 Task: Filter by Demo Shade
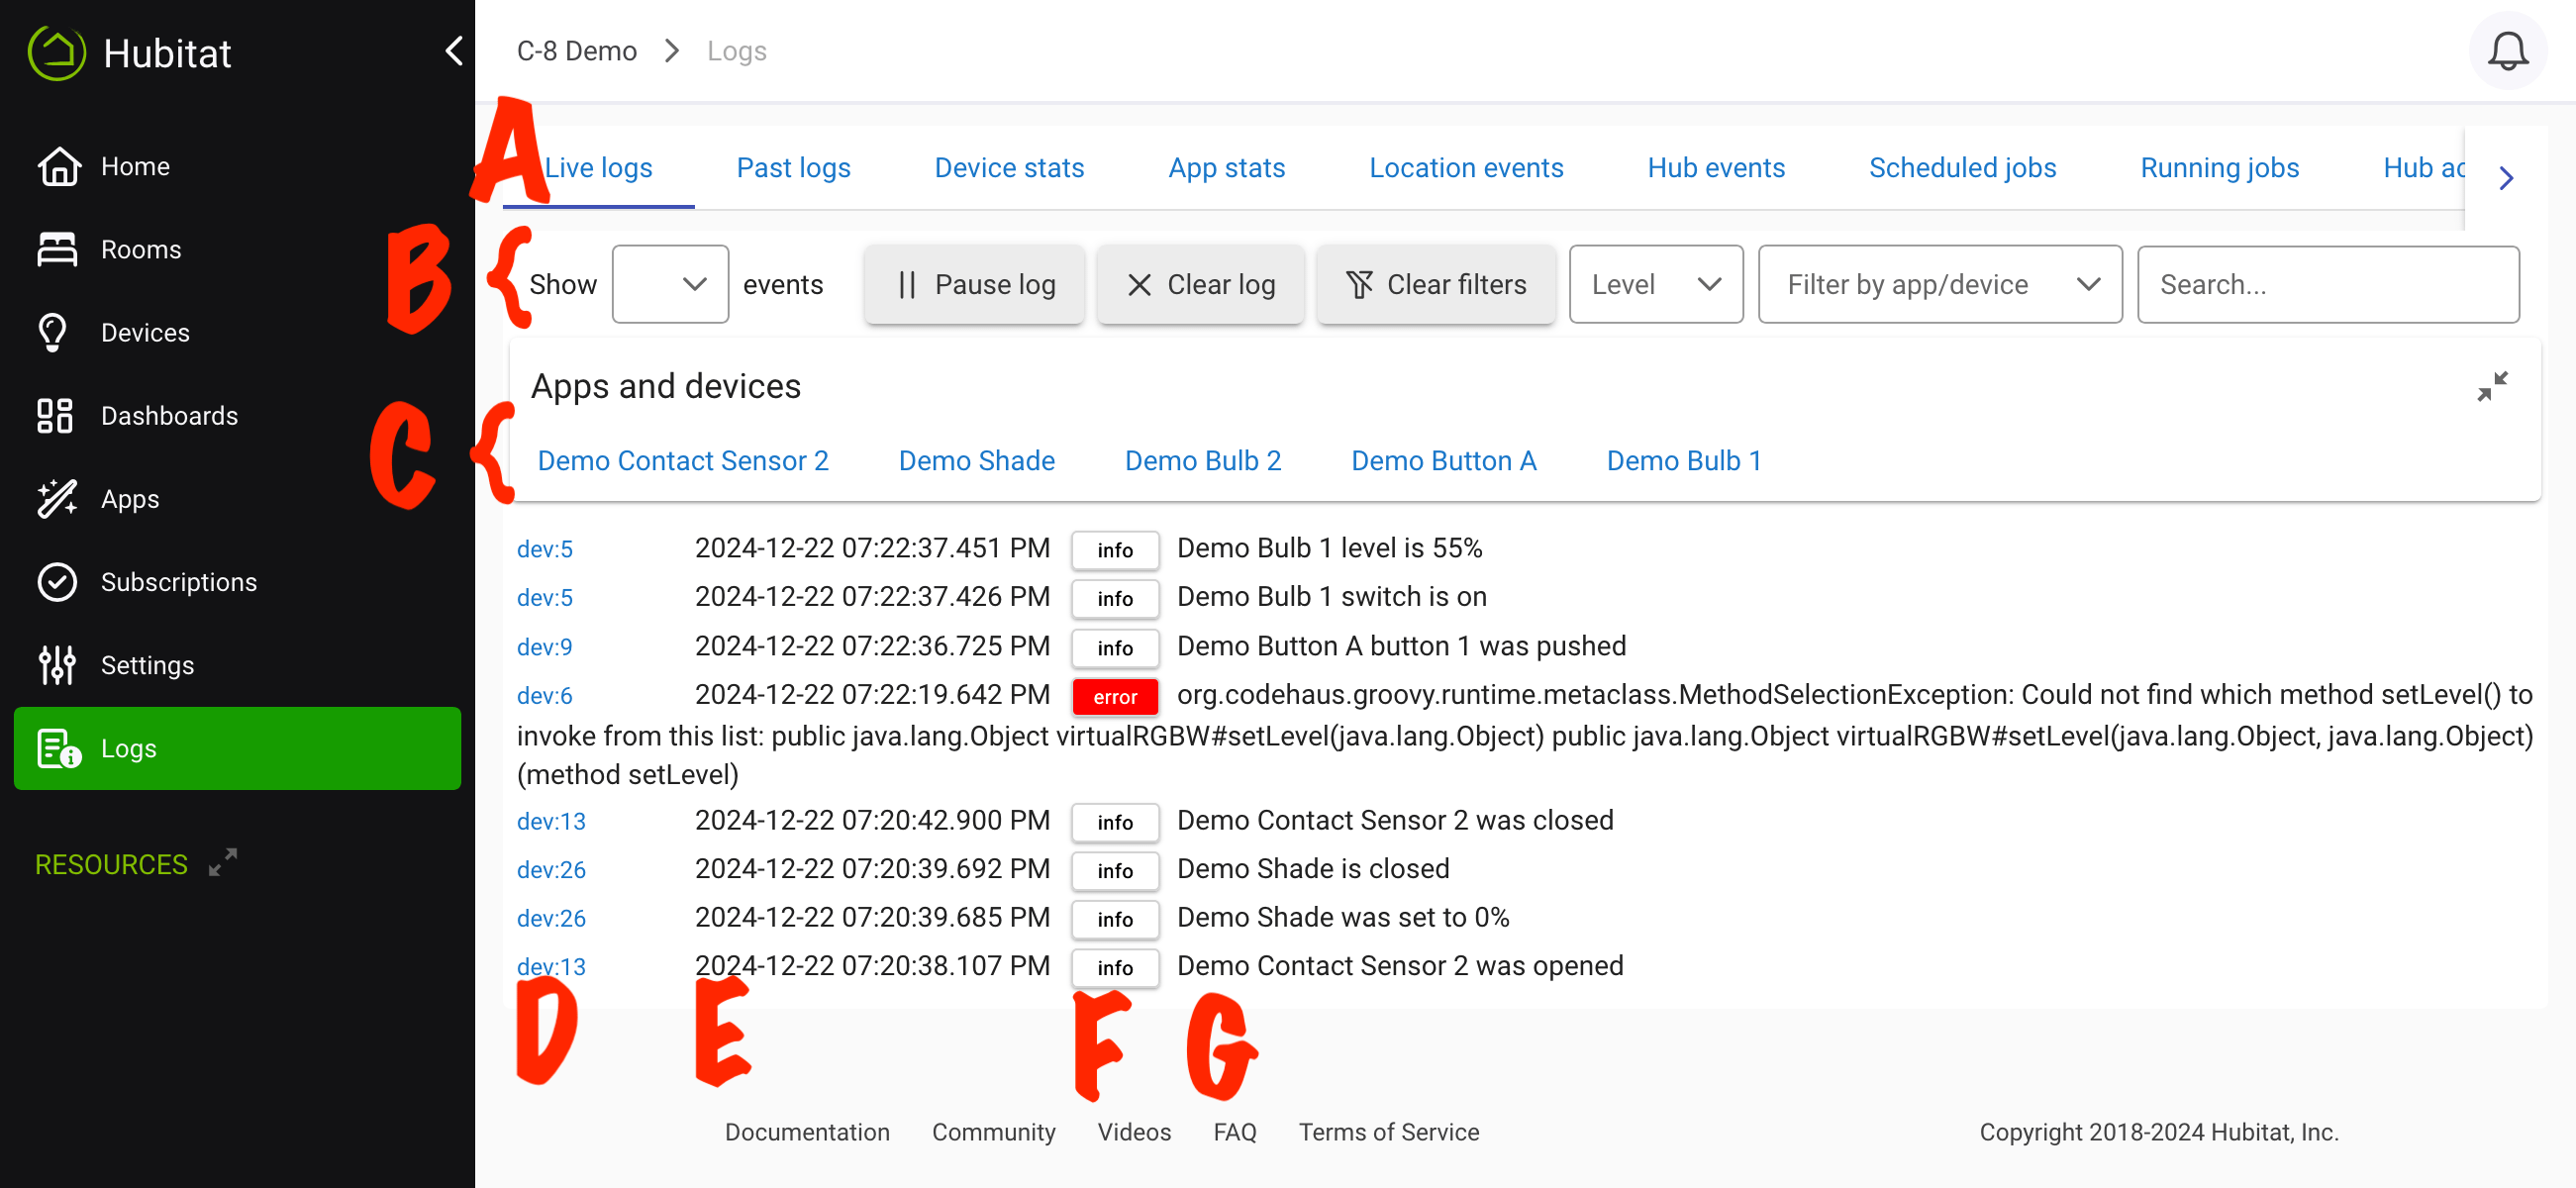point(977,461)
